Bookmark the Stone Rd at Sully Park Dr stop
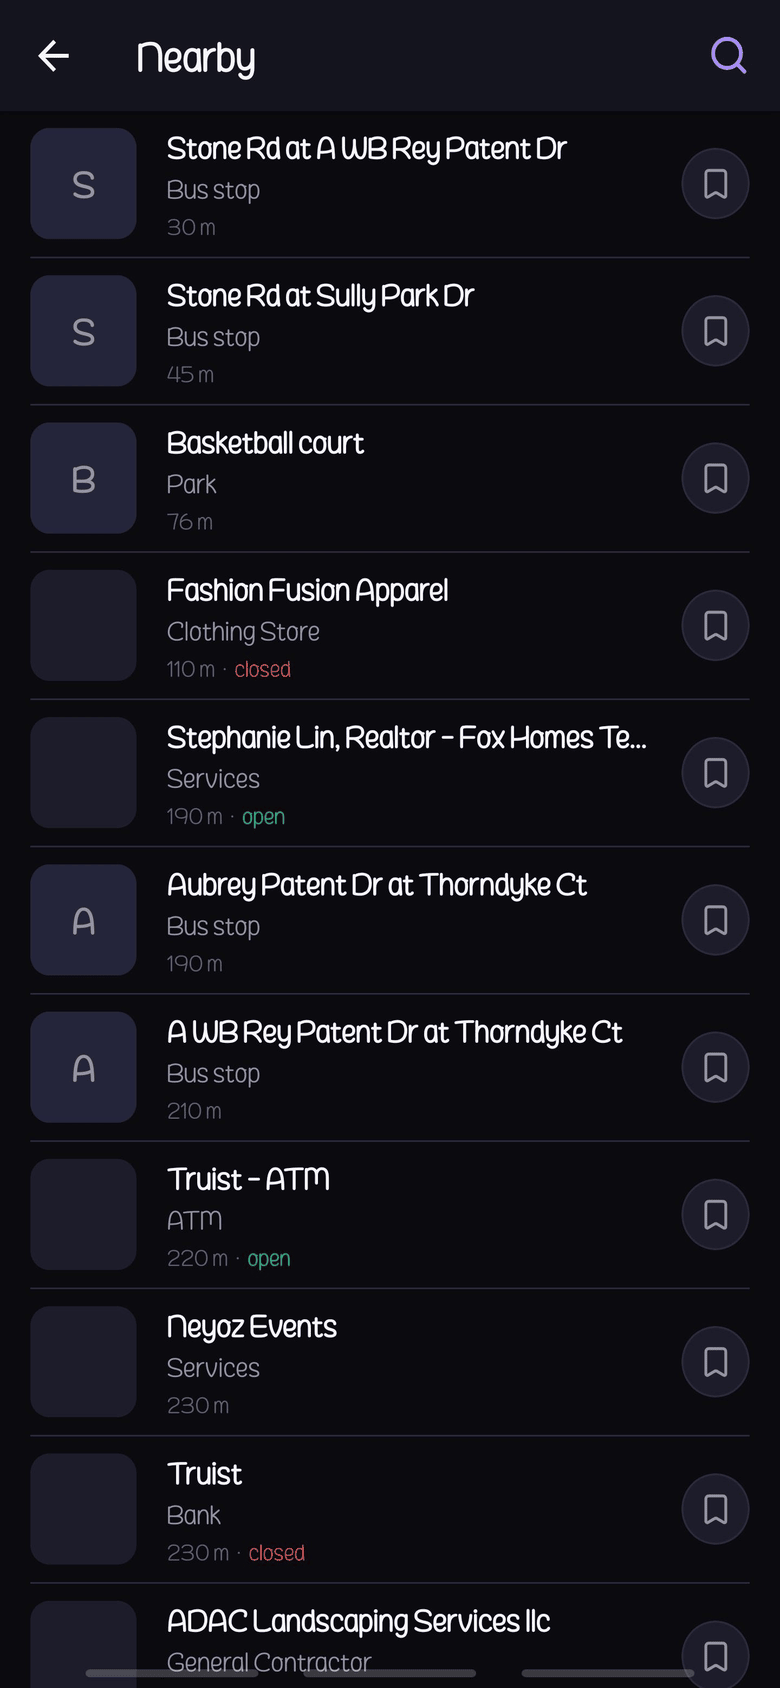This screenshot has height=1688, width=780. (714, 330)
